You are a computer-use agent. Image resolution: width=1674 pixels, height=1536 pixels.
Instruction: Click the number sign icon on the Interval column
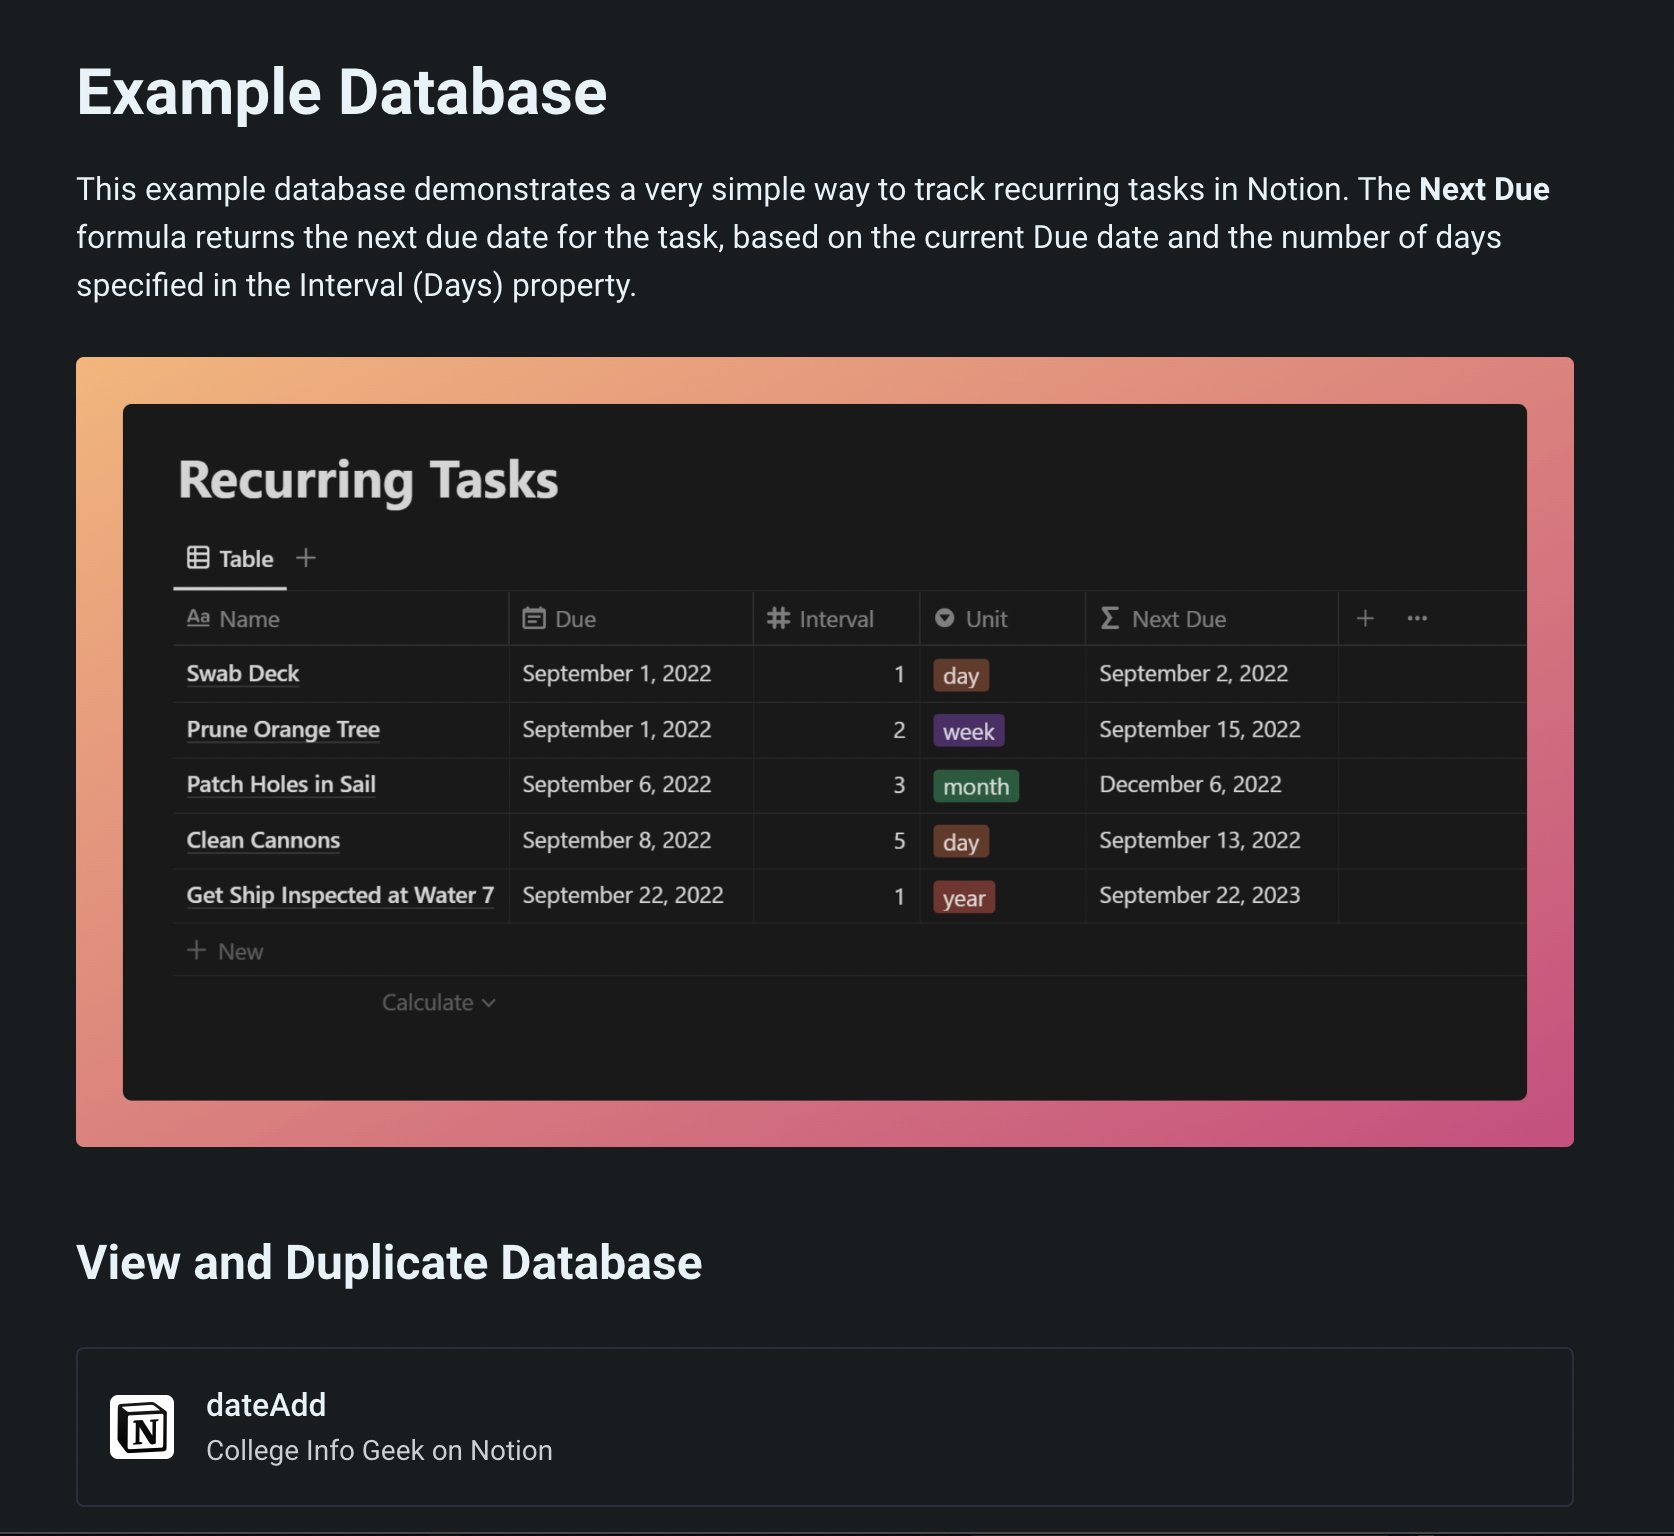point(779,618)
